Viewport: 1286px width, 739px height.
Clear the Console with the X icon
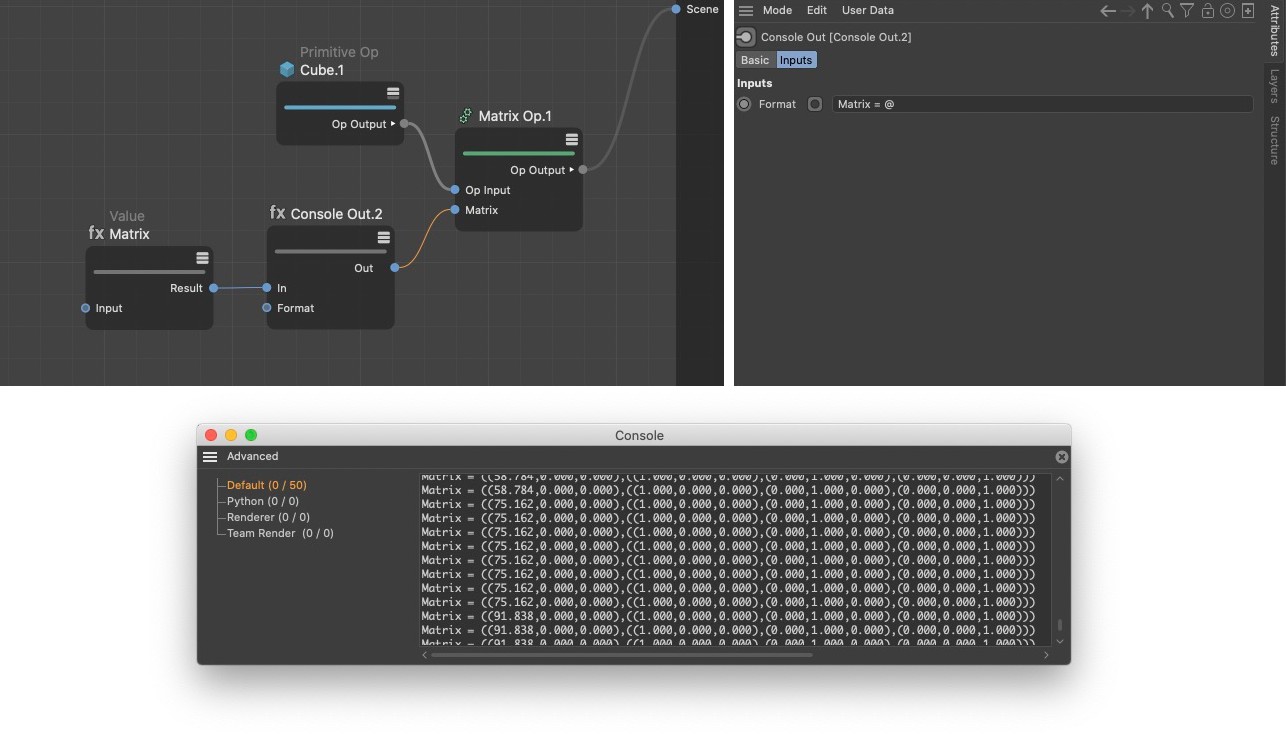(x=1062, y=457)
